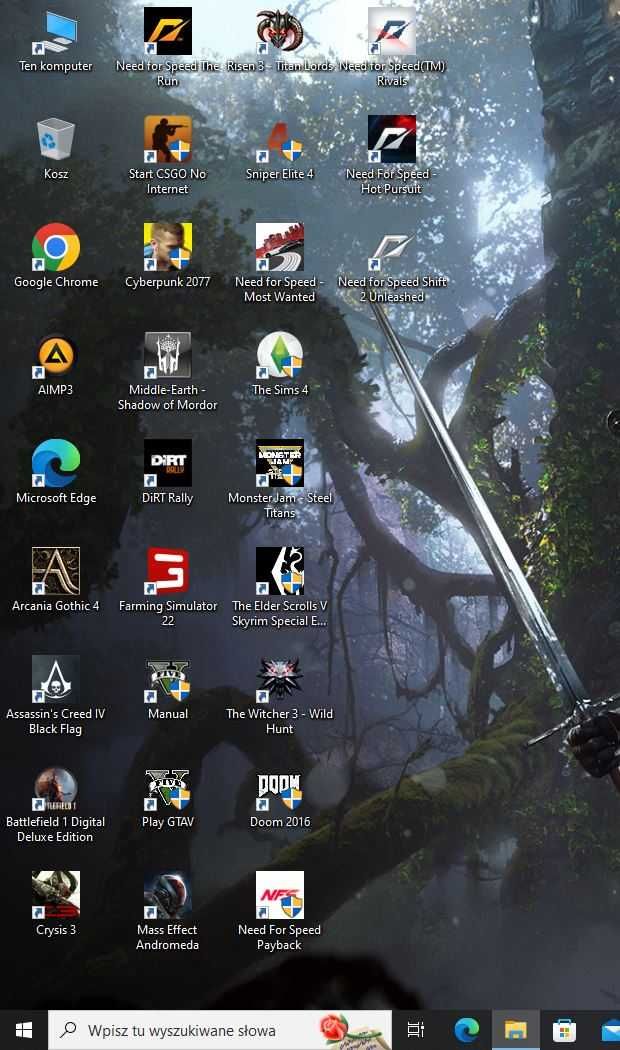The image size is (620, 1050).
Task: Open Ten komputer desktop shortcut
Action: pyautogui.click(x=56, y=31)
